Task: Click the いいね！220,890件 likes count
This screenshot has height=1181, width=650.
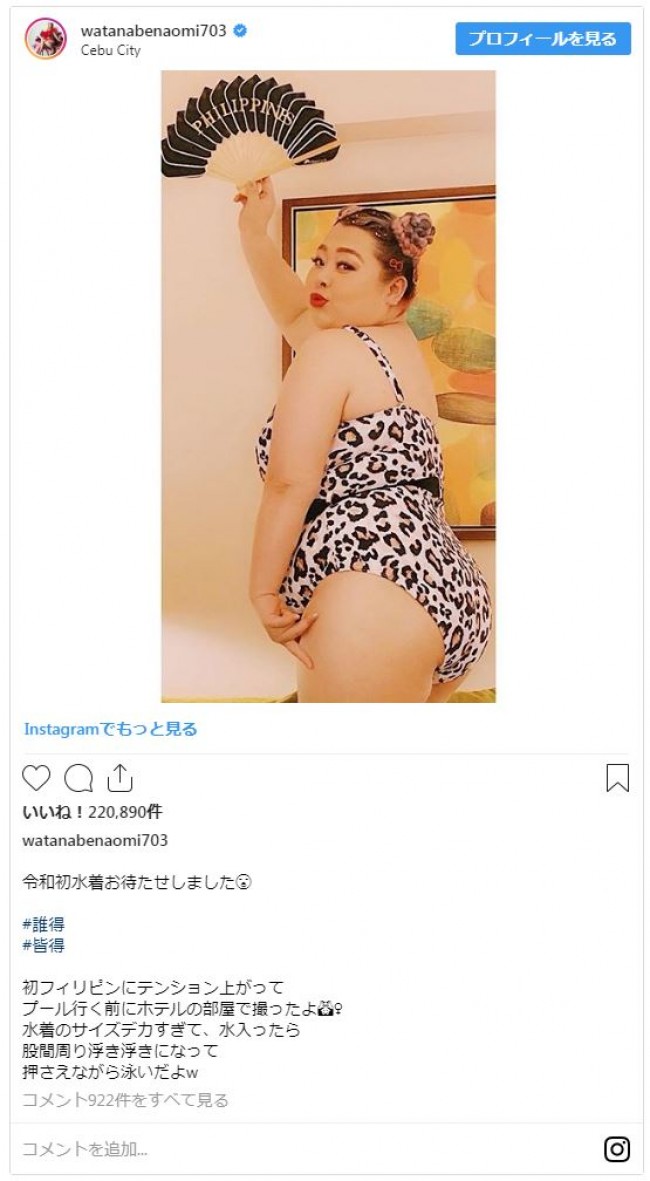Action: pyautogui.click(x=93, y=812)
